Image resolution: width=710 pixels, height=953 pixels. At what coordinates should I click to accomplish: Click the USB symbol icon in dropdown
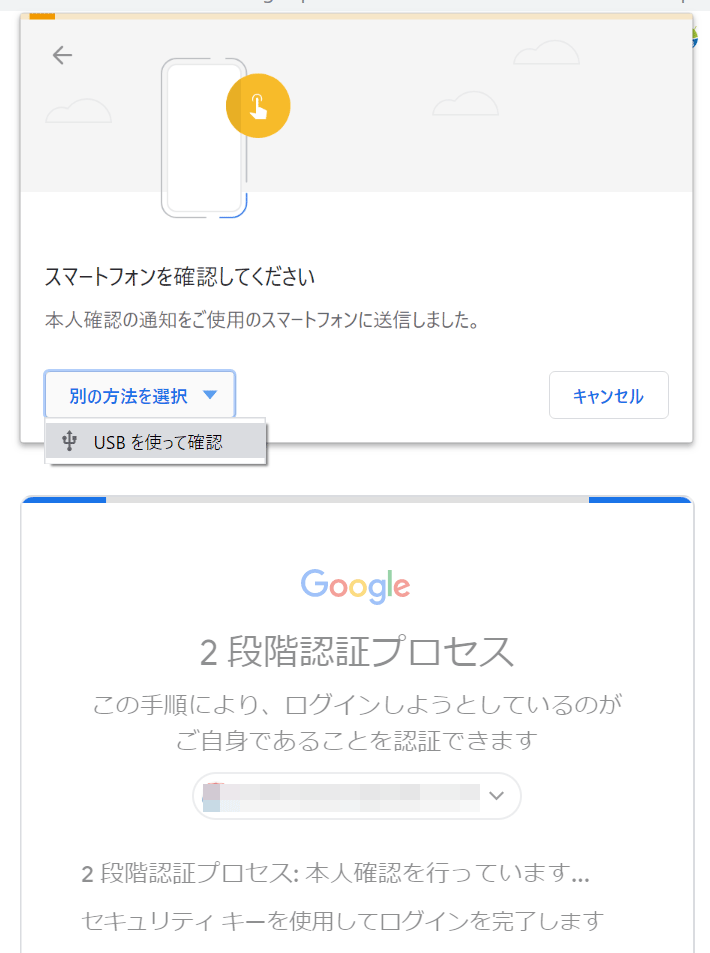click(x=69, y=441)
